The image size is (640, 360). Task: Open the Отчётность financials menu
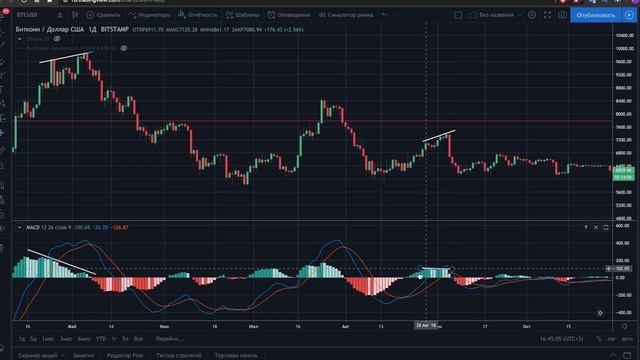pyautogui.click(x=198, y=15)
